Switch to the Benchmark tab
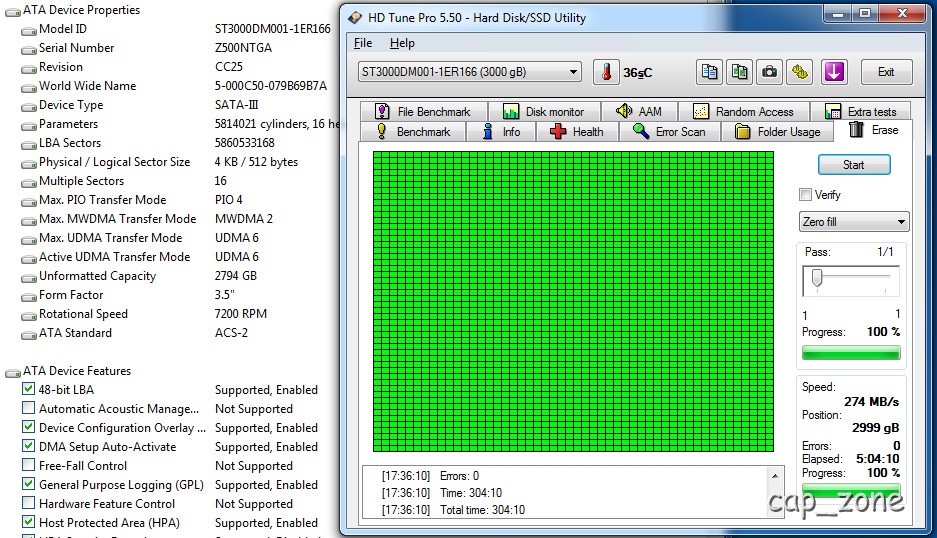The image size is (937, 538). click(x=413, y=132)
